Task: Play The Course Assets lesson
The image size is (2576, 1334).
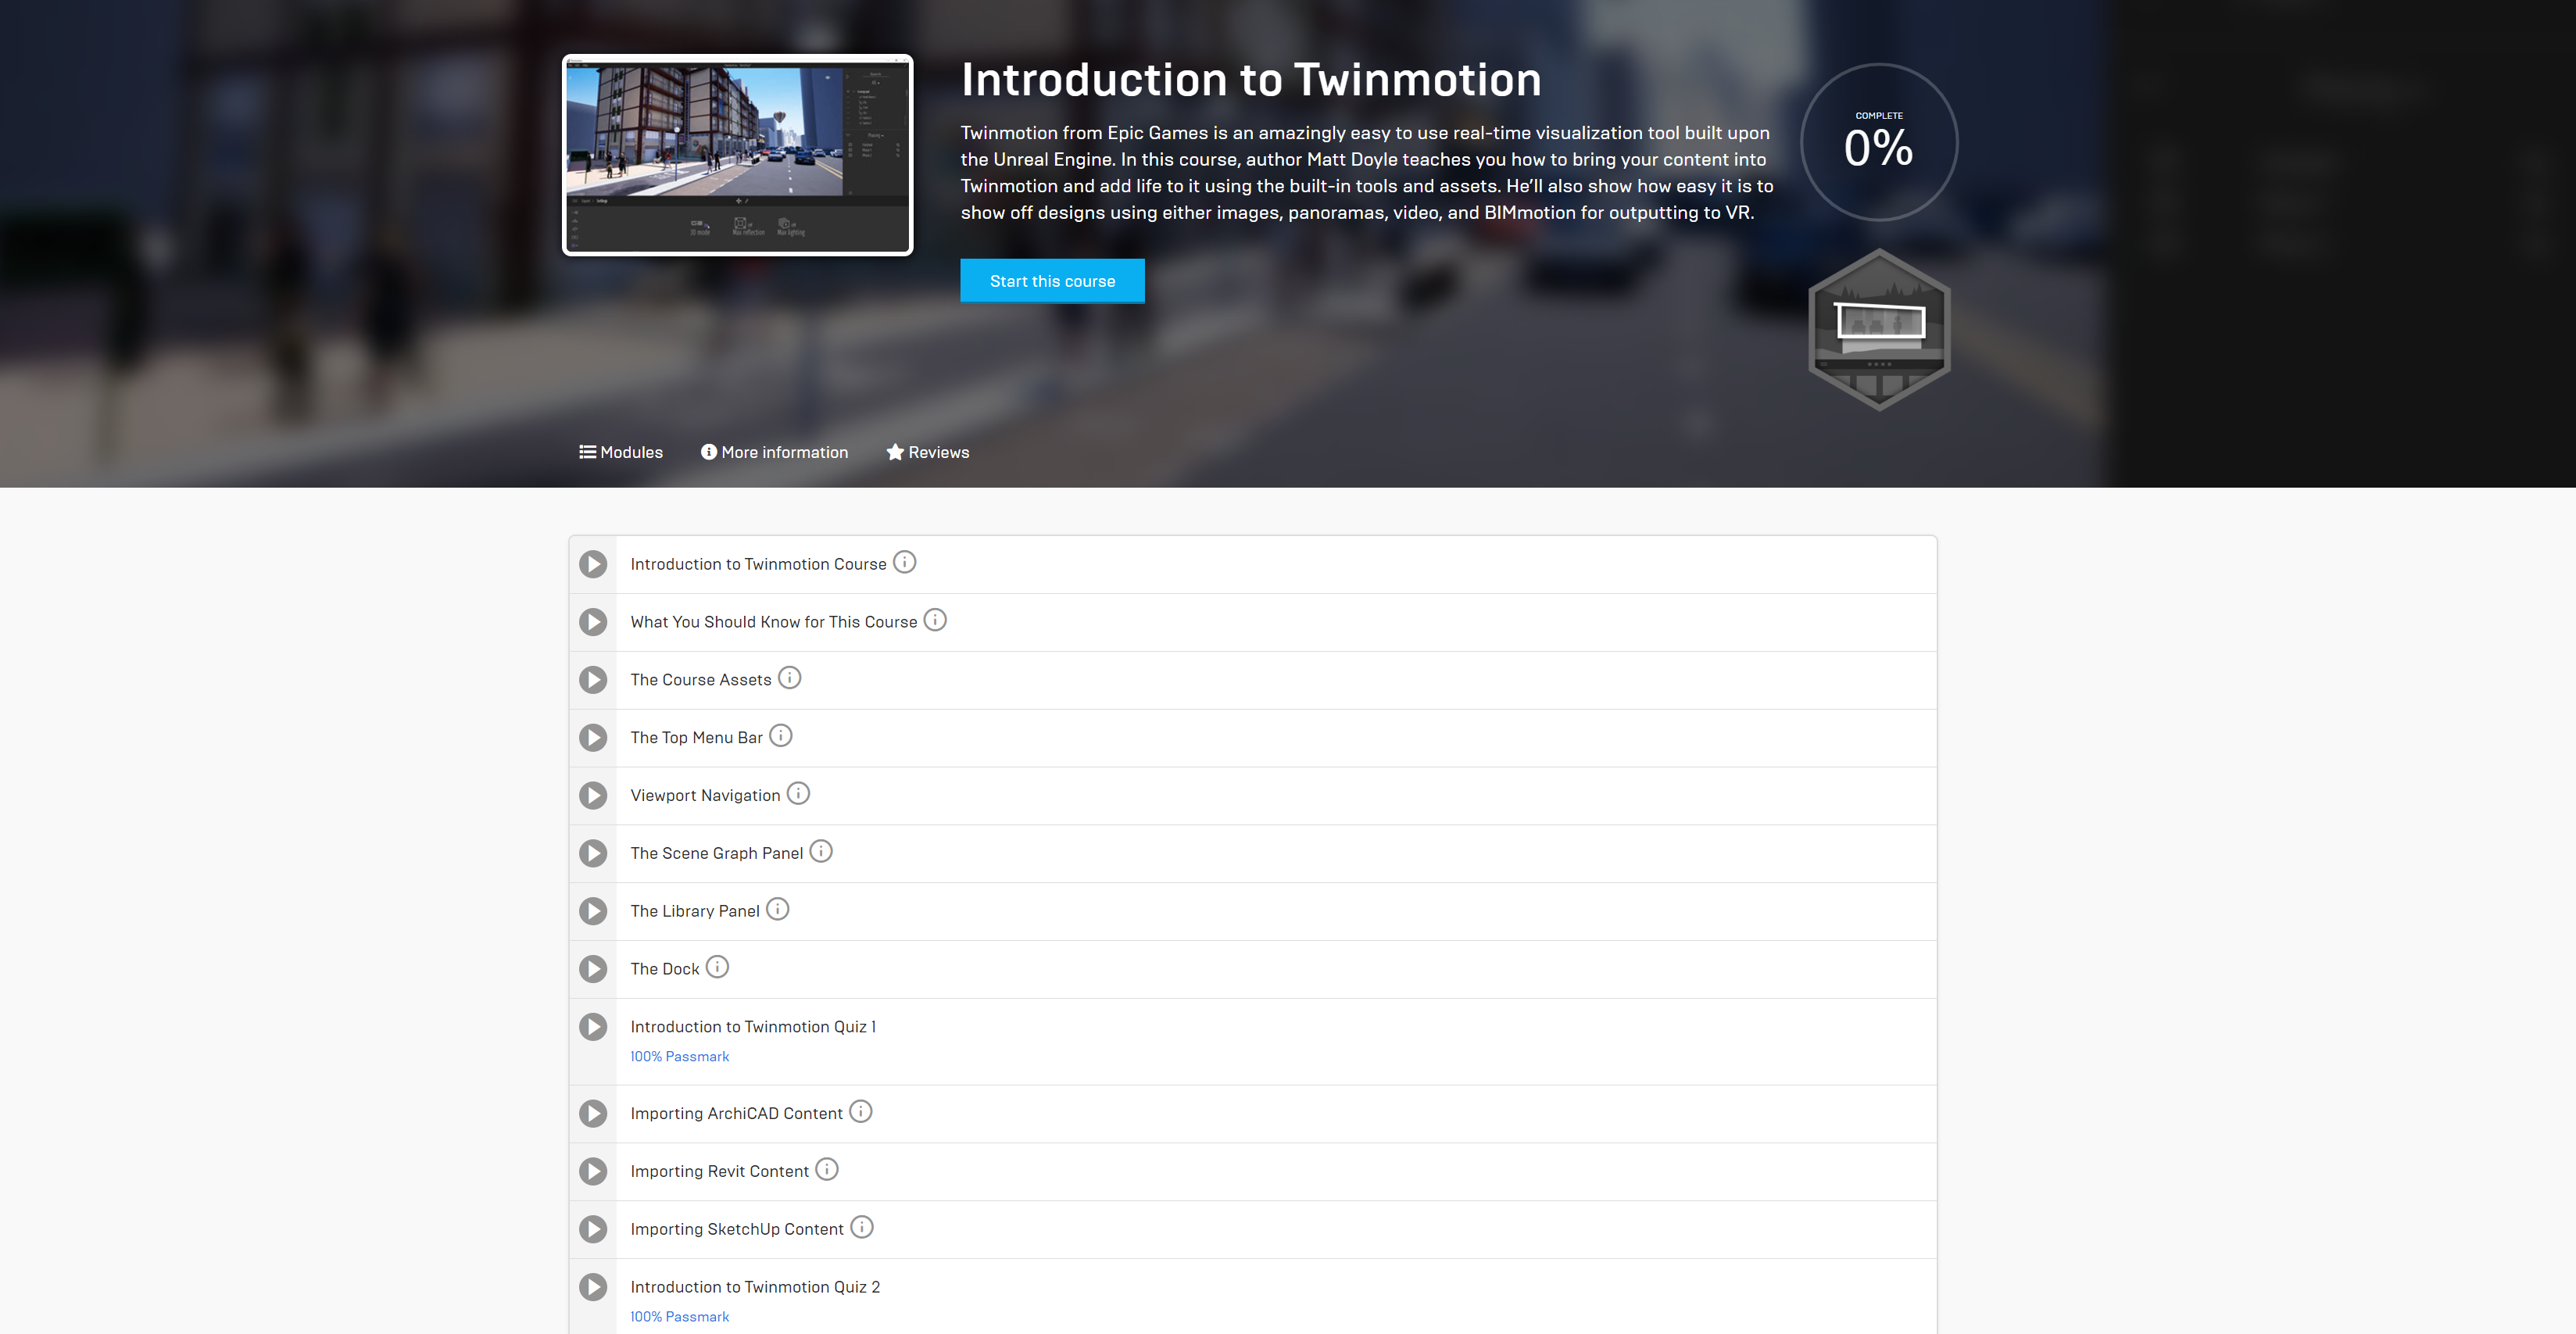Action: point(593,679)
